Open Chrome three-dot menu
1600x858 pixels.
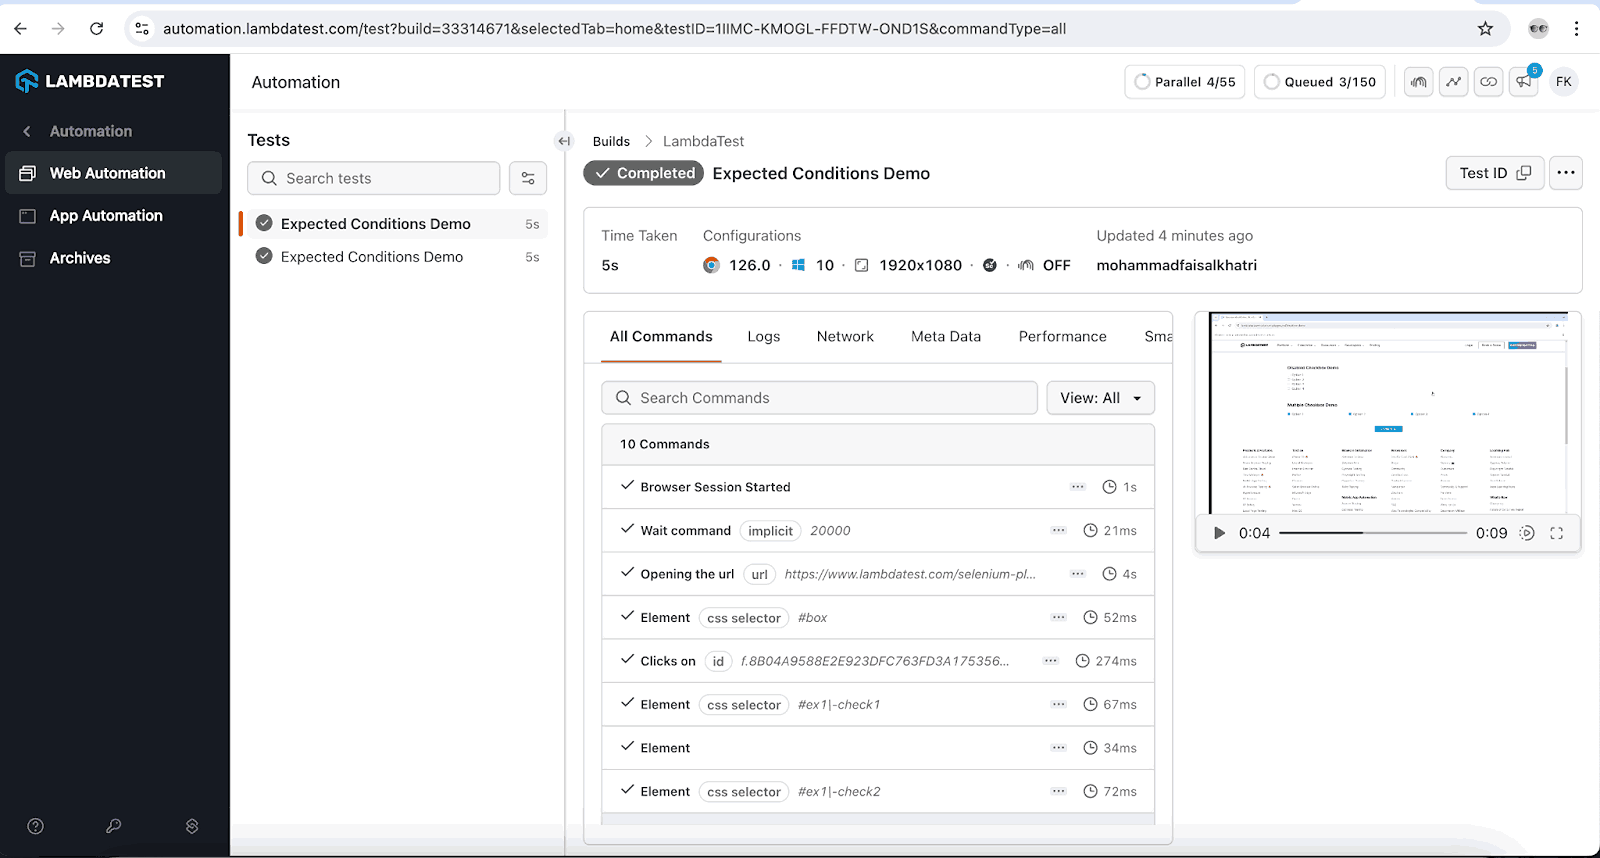click(1576, 29)
